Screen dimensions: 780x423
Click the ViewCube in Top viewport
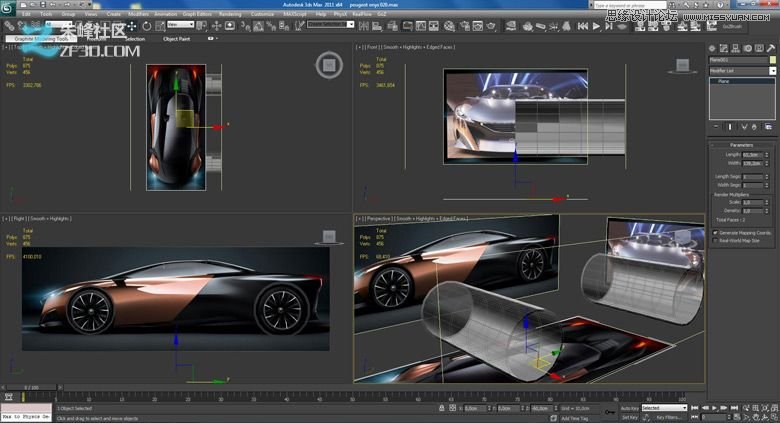point(329,66)
